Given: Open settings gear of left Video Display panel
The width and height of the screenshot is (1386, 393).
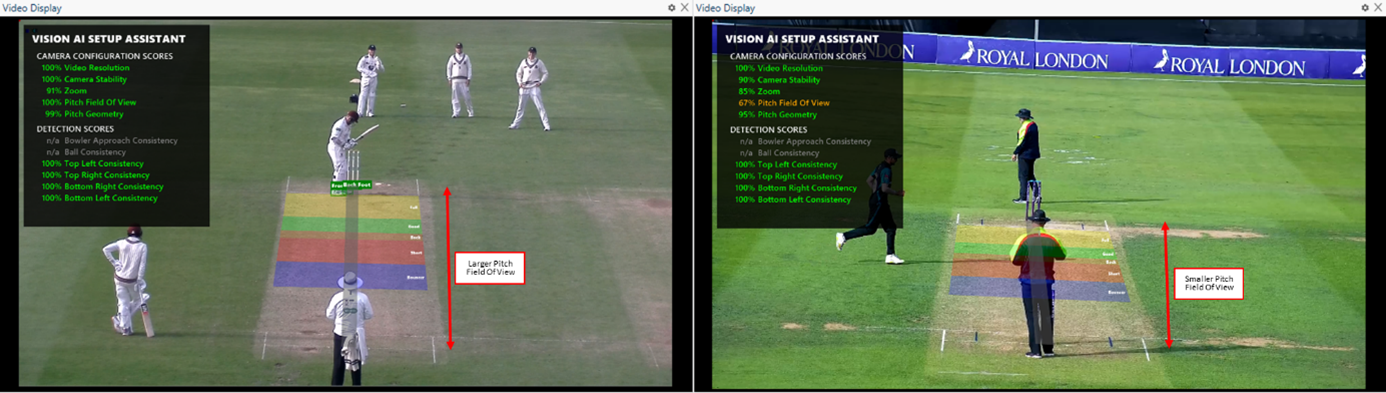Looking at the screenshot, I should [x=672, y=7].
